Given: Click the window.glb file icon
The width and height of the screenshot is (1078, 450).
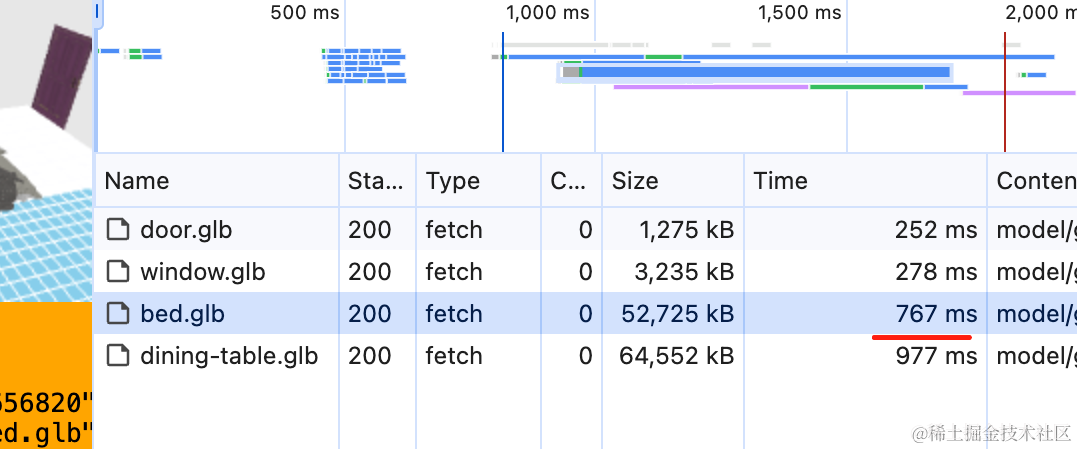Looking at the screenshot, I should point(118,272).
